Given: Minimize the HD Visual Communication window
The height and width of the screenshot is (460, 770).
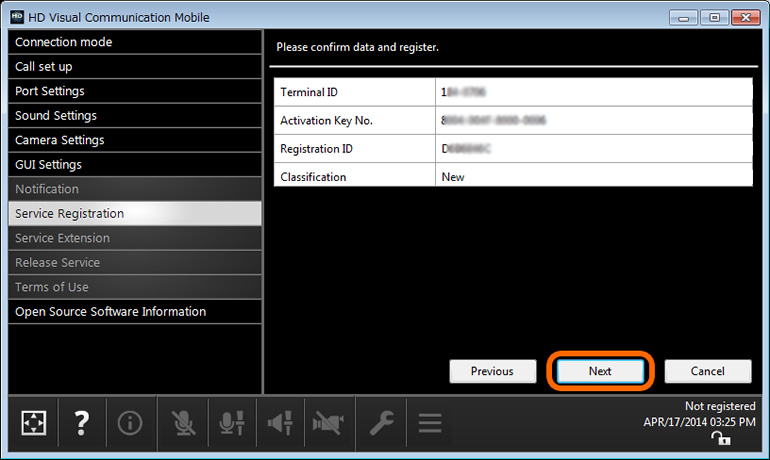Looking at the screenshot, I should (x=684, y=18).
